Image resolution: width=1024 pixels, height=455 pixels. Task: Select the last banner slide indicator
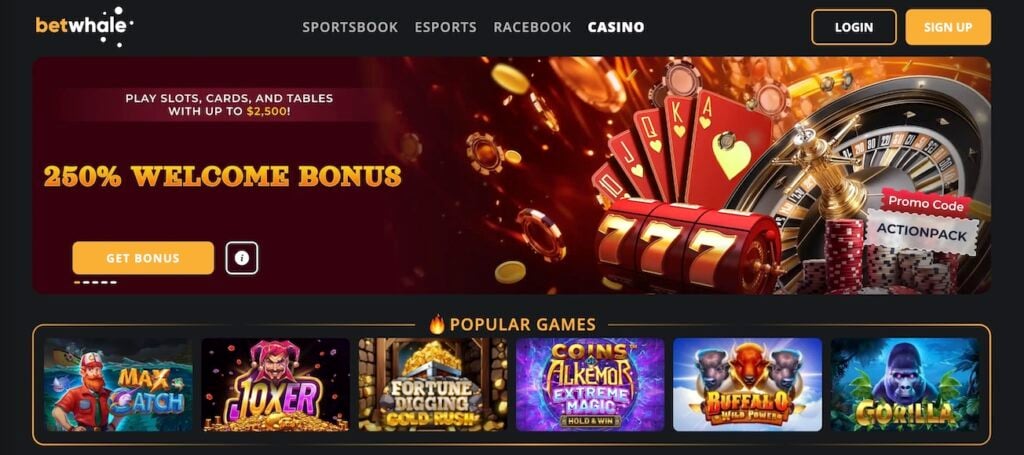point(113,283)
